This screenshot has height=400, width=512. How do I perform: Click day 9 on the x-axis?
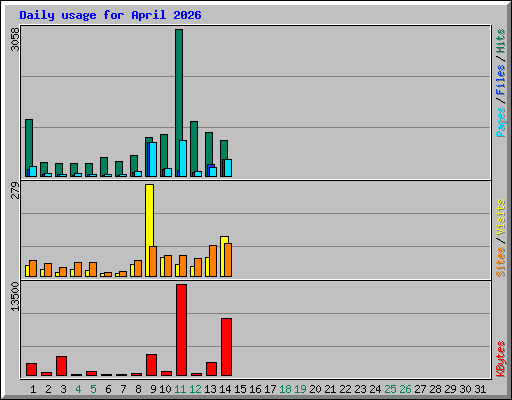[x=153, y=389]
